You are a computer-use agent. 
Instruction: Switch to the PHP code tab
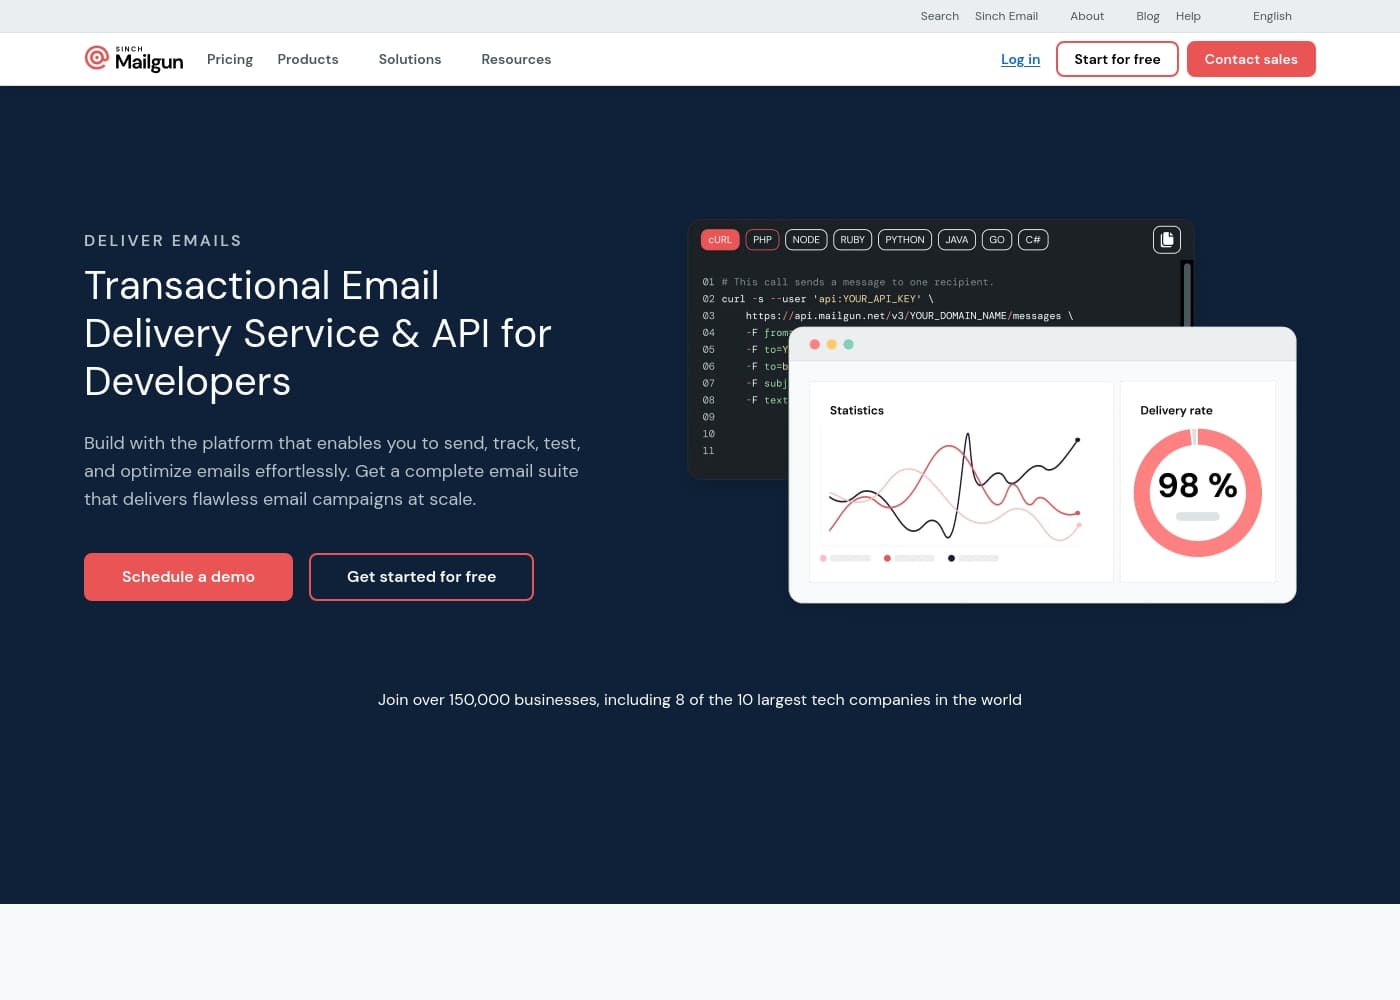click(762, 240)
